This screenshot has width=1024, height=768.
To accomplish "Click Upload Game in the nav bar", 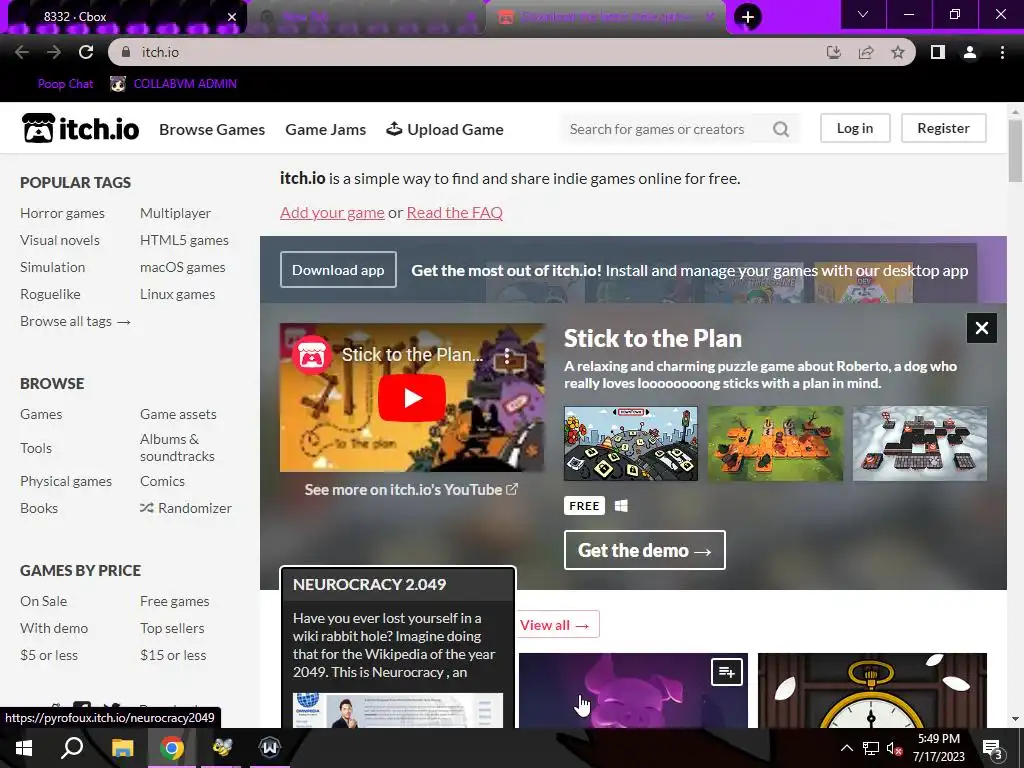I will (x=445, y=129).
